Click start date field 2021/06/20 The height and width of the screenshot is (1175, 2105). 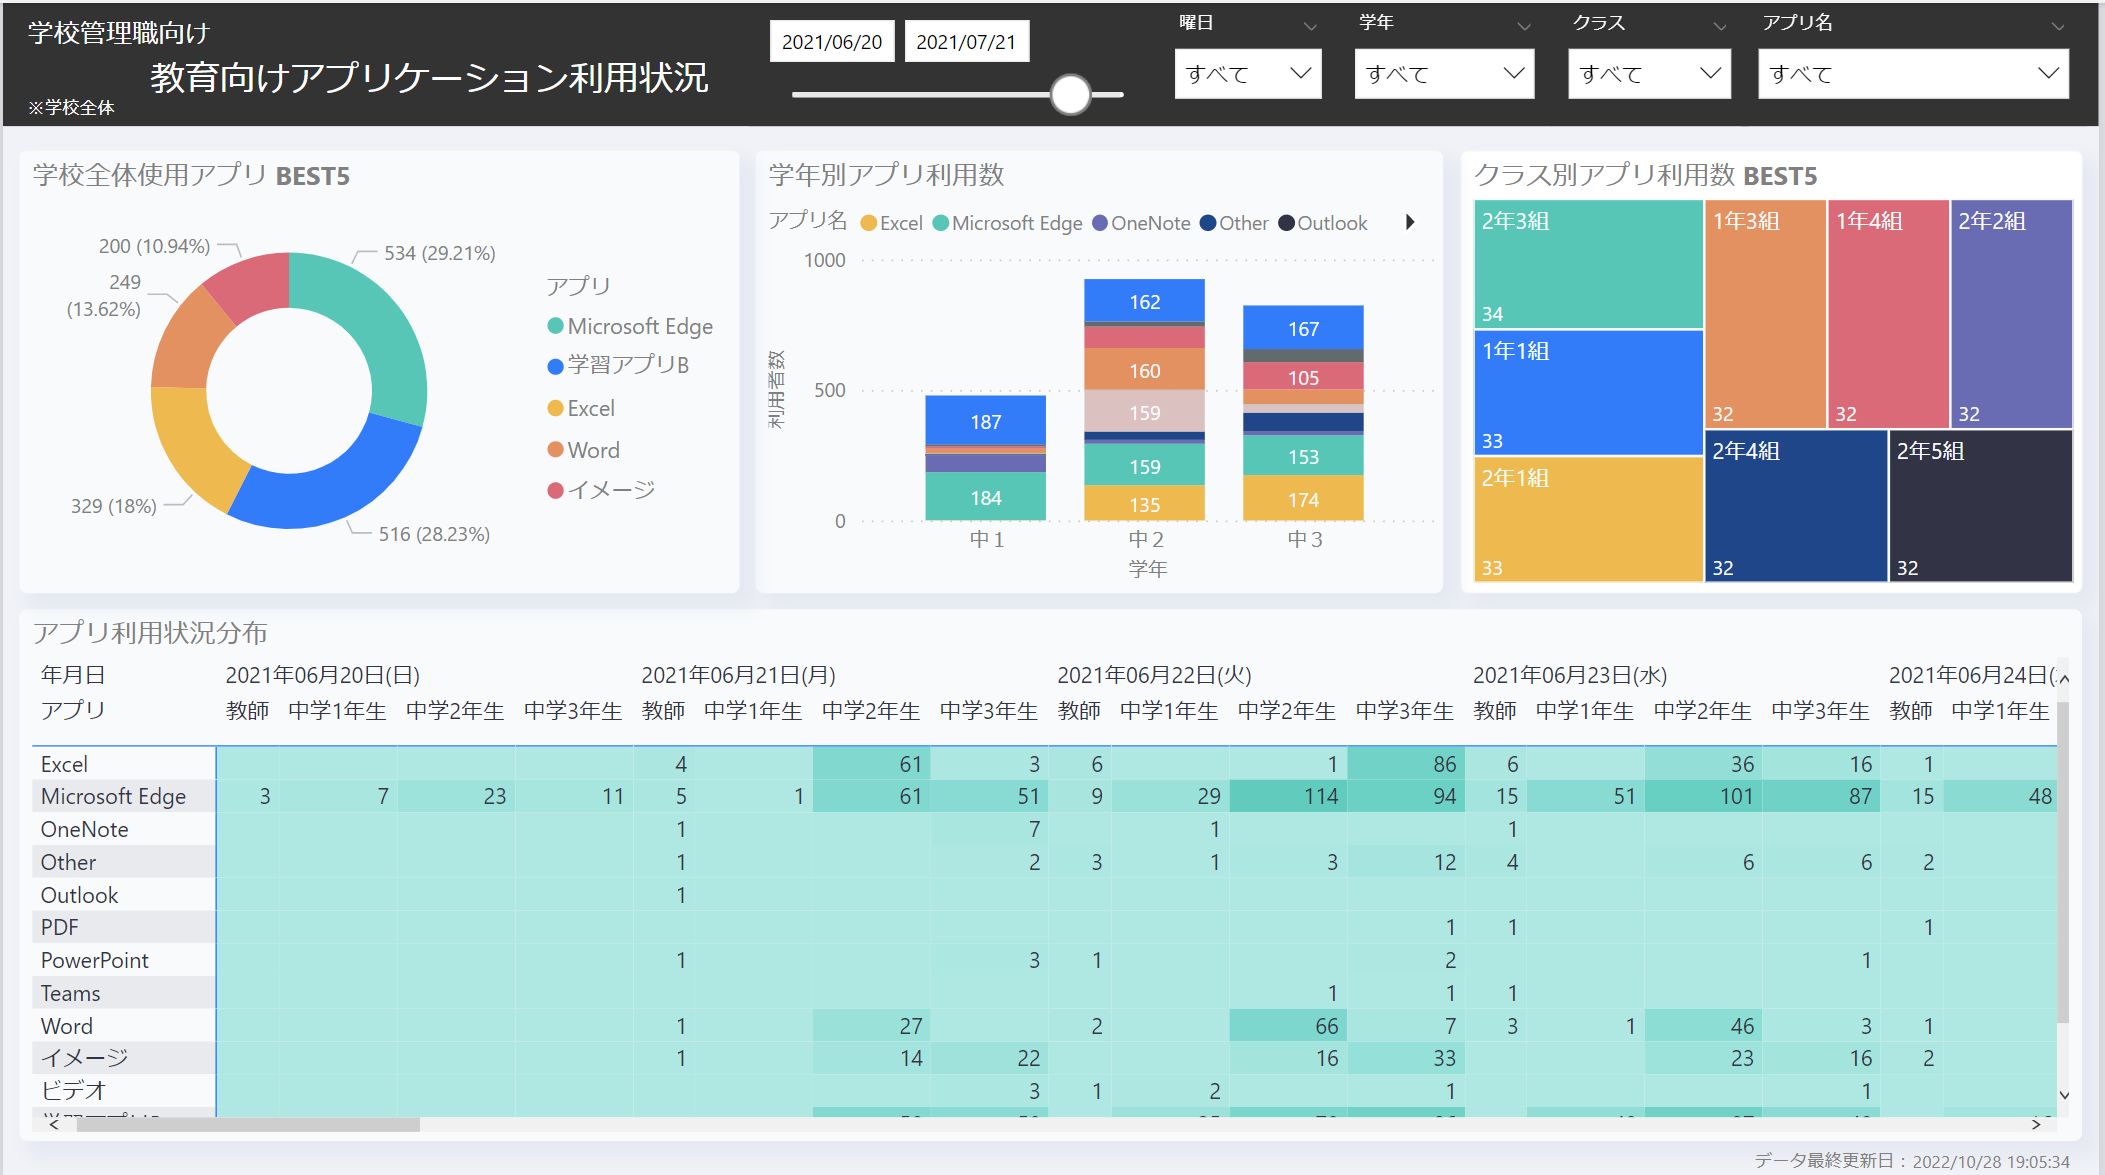tap(831, 42)
